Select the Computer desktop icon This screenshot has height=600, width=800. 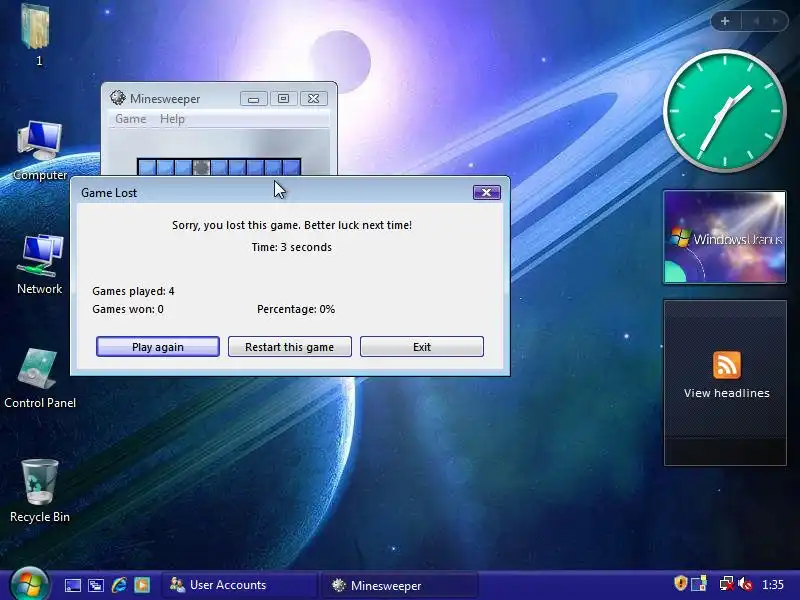pyautogui.click(x=40, y=151)
